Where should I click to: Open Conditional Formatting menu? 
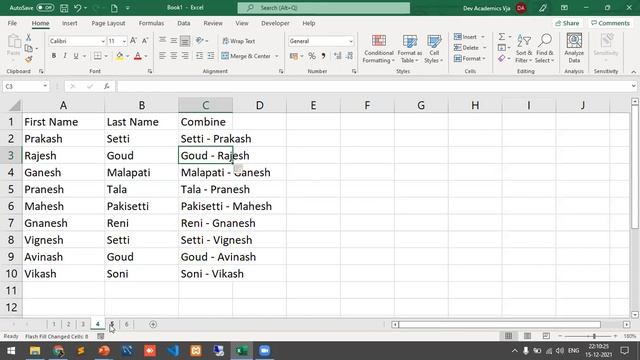[379, 49]
